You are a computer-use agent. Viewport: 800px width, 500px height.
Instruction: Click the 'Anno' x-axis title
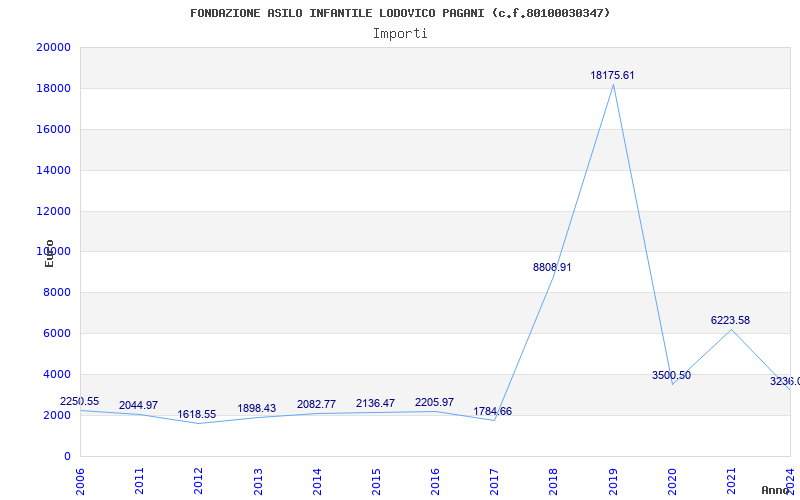click(776, 490)
